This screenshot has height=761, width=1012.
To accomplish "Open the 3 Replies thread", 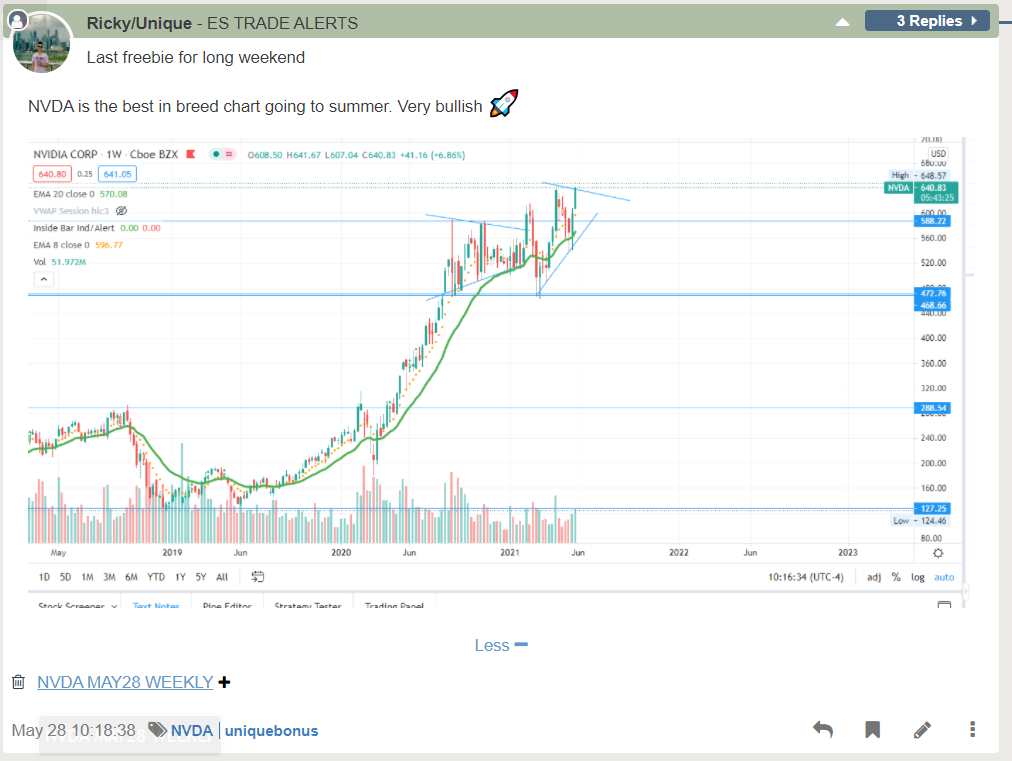I will (927, 21).
